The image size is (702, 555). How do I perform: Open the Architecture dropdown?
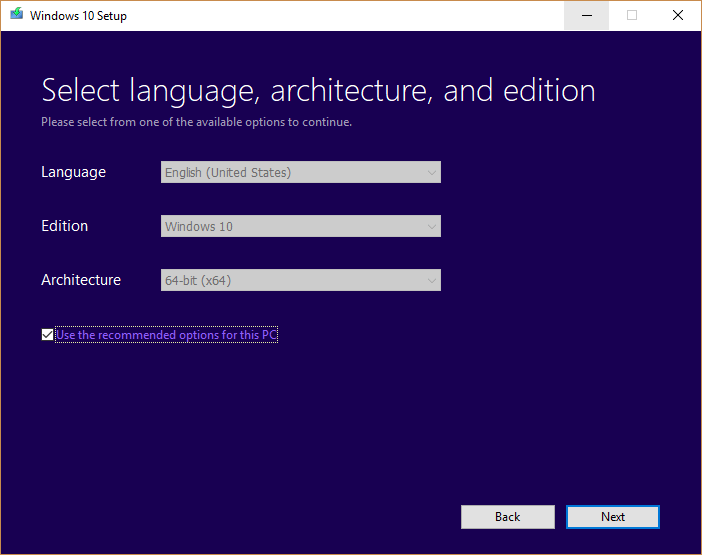tap(300, 280)
